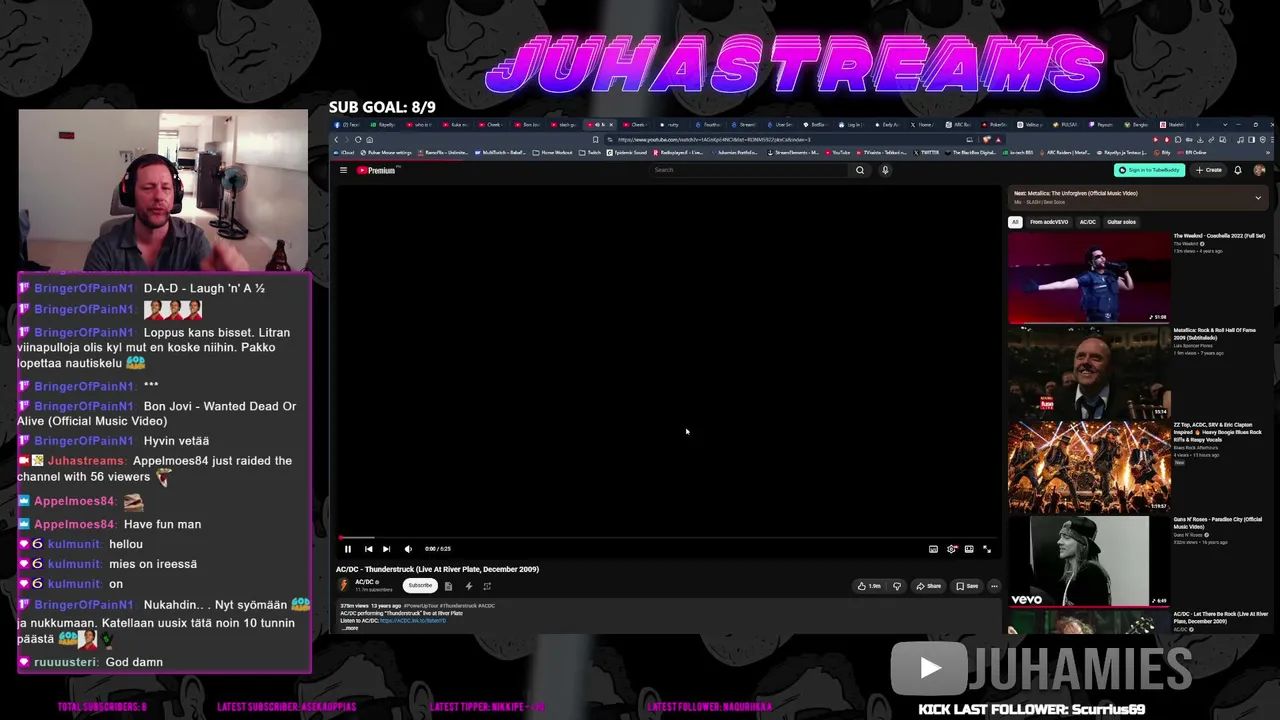1280x720 pixels.
Task: Open the AC/DC channel avatar
Action: pos(344,585)
